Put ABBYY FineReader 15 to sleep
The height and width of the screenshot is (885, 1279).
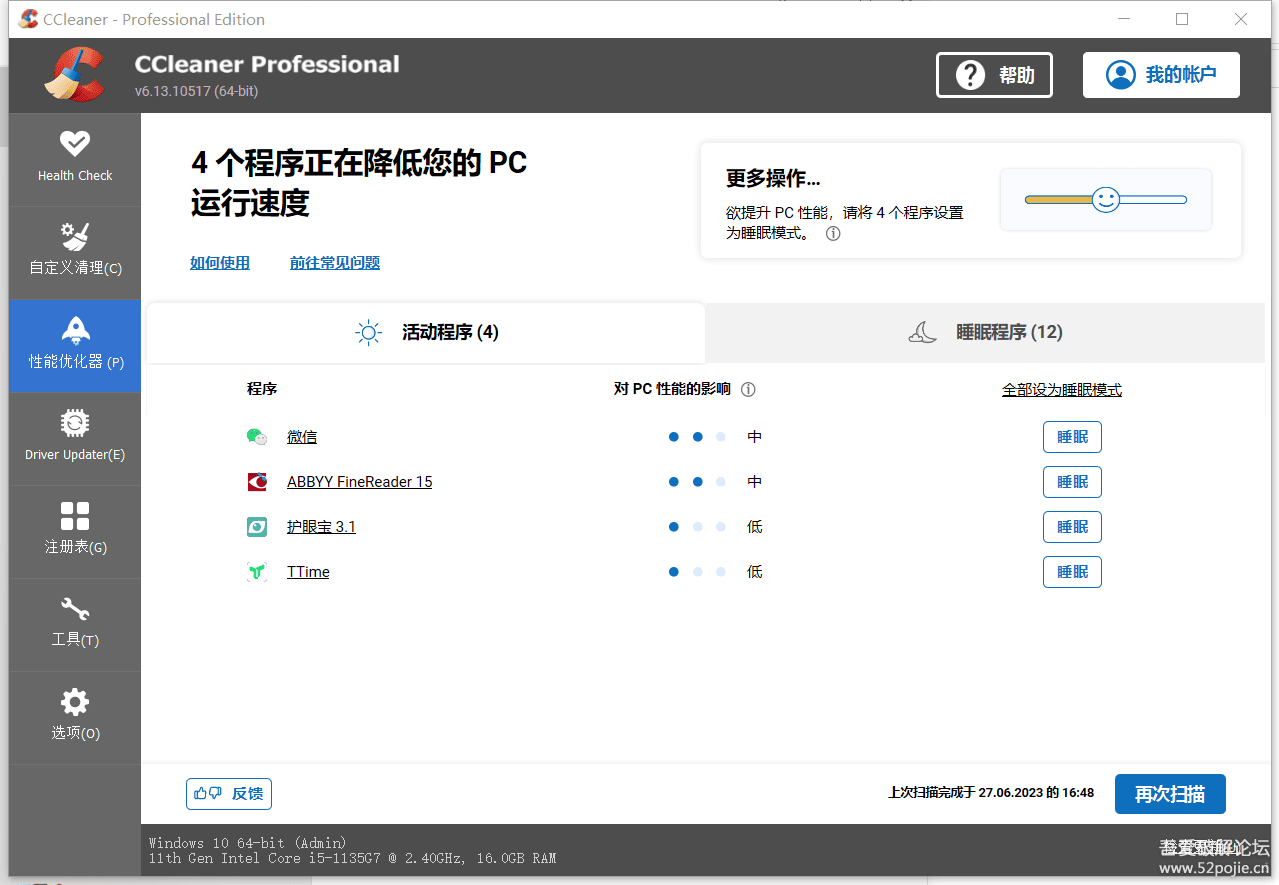[1072, 482]
